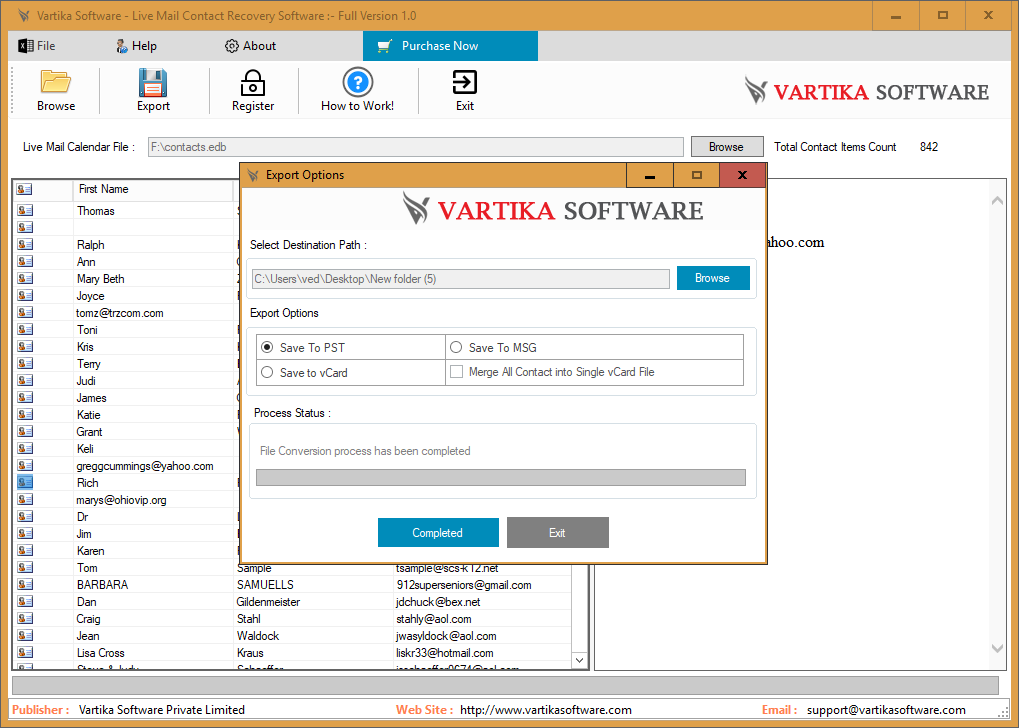This screenshot has height=728, width=1019.
Task: Select the contact card icon for Ralph
Action: [25, 244]
